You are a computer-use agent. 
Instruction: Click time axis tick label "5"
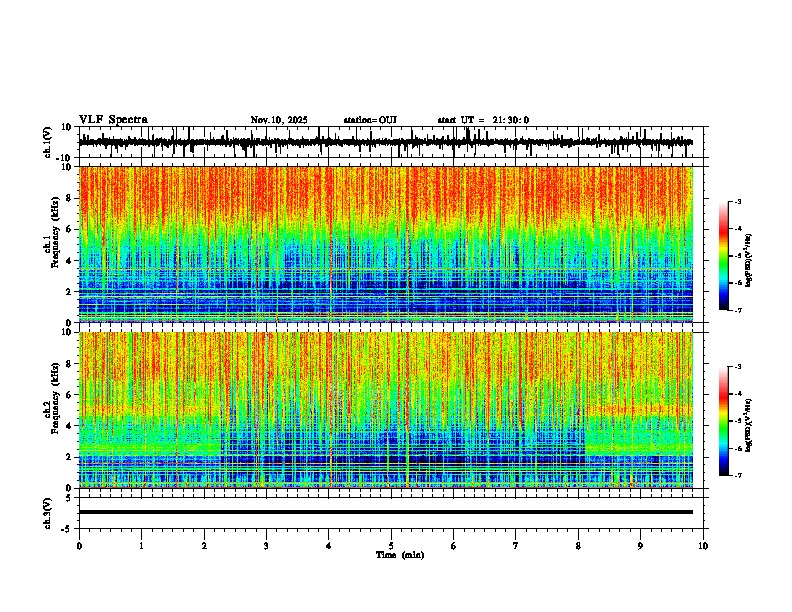tap(391, 546)
